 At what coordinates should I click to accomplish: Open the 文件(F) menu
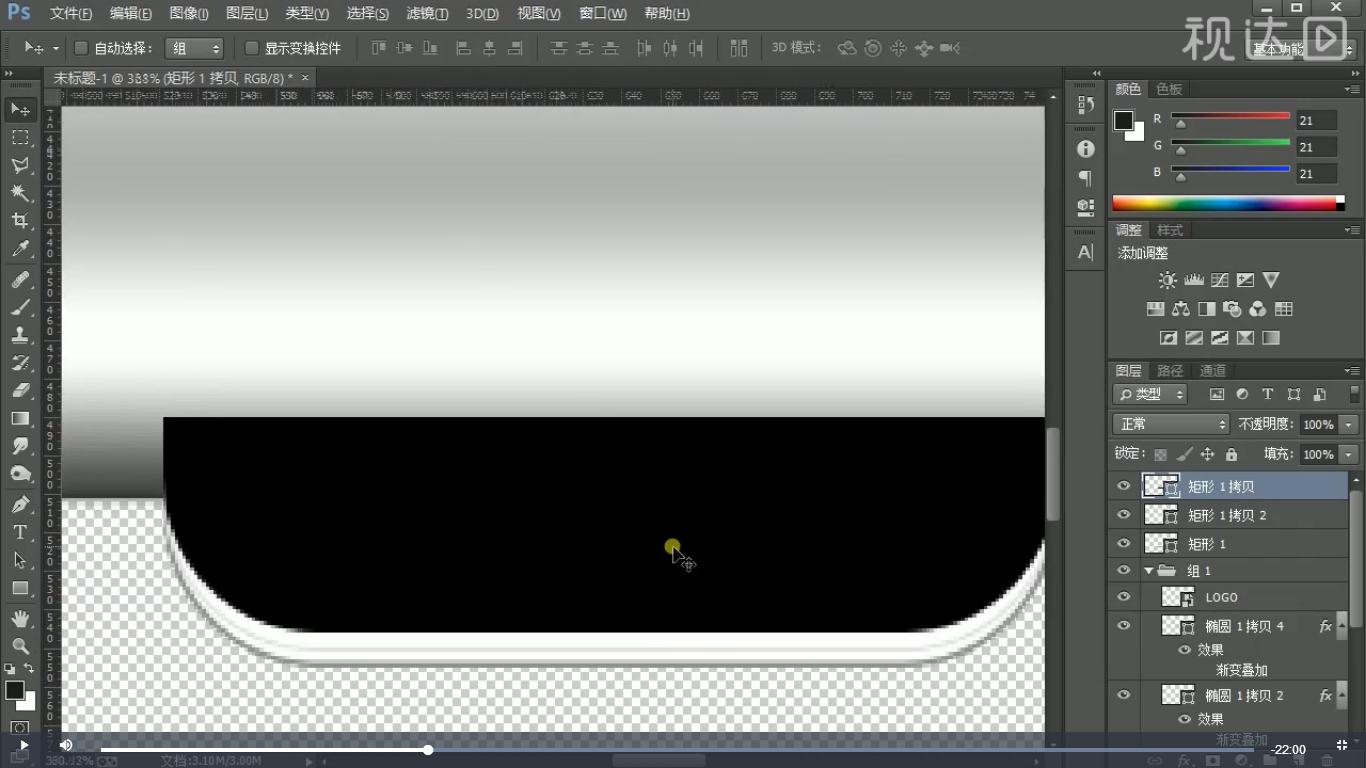71,14
